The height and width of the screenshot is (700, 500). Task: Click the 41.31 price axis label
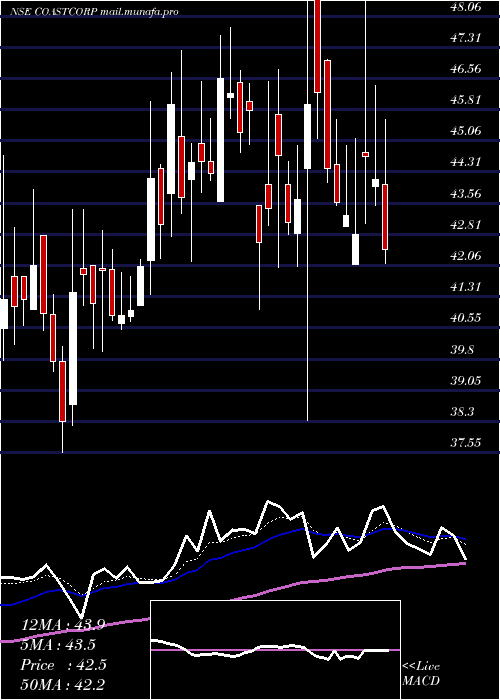(x=466, y=287)
